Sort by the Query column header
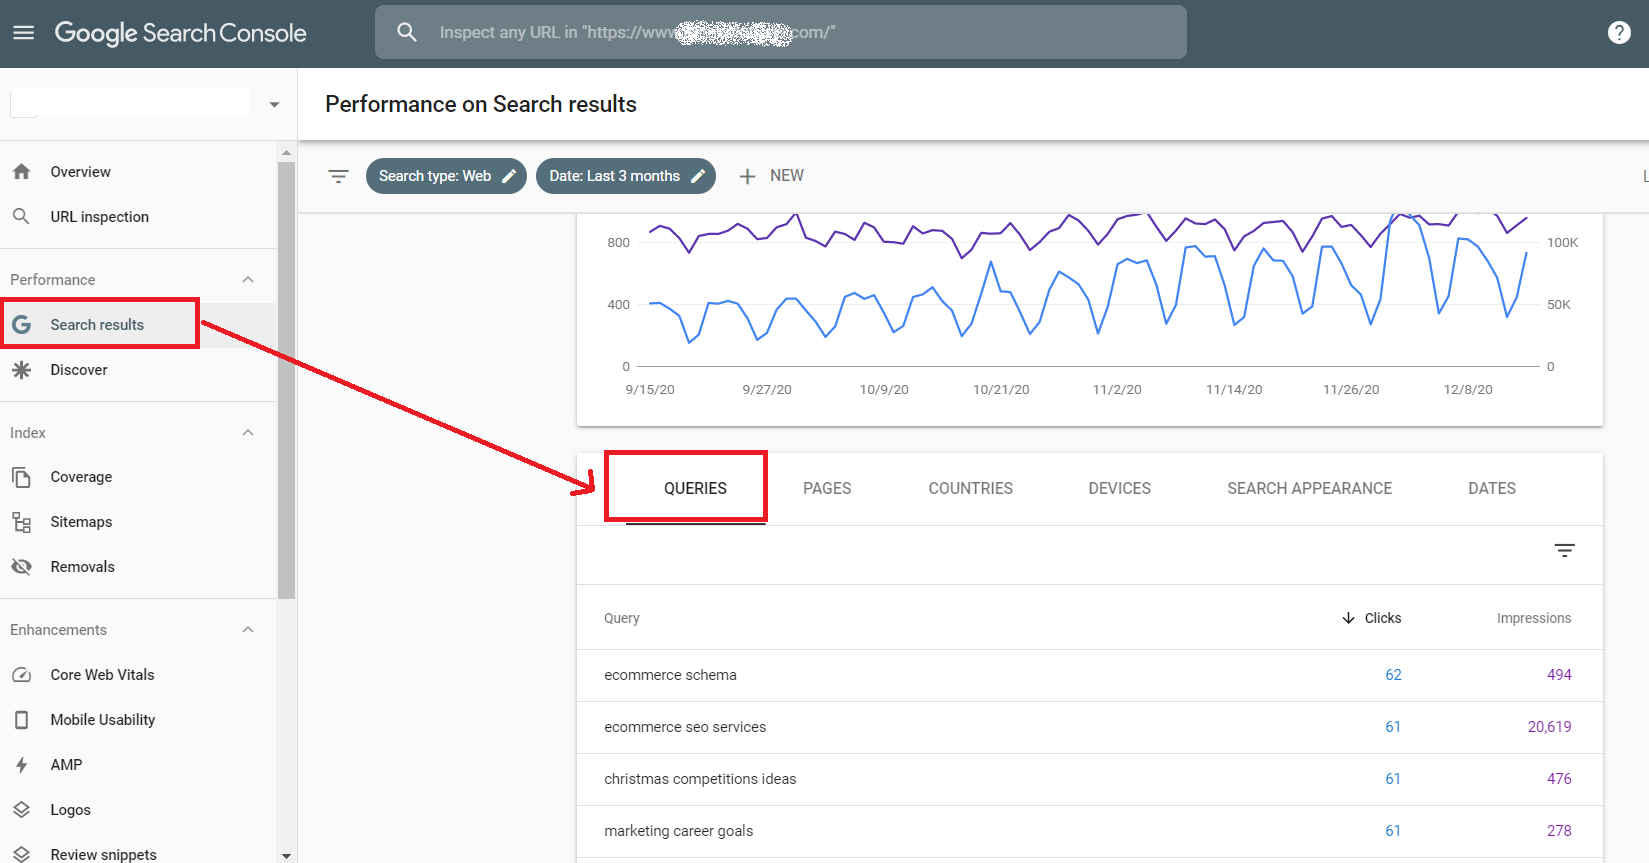 (x=622, y=618)
